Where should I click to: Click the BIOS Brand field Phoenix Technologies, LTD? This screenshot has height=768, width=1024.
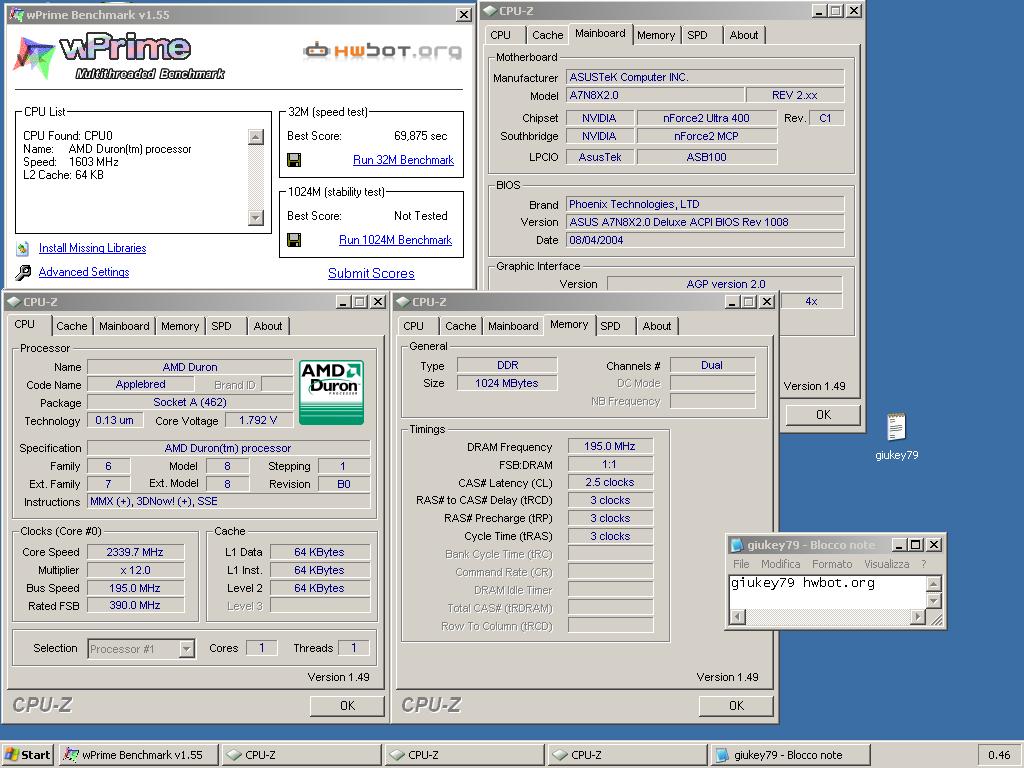tap(705, 204)
